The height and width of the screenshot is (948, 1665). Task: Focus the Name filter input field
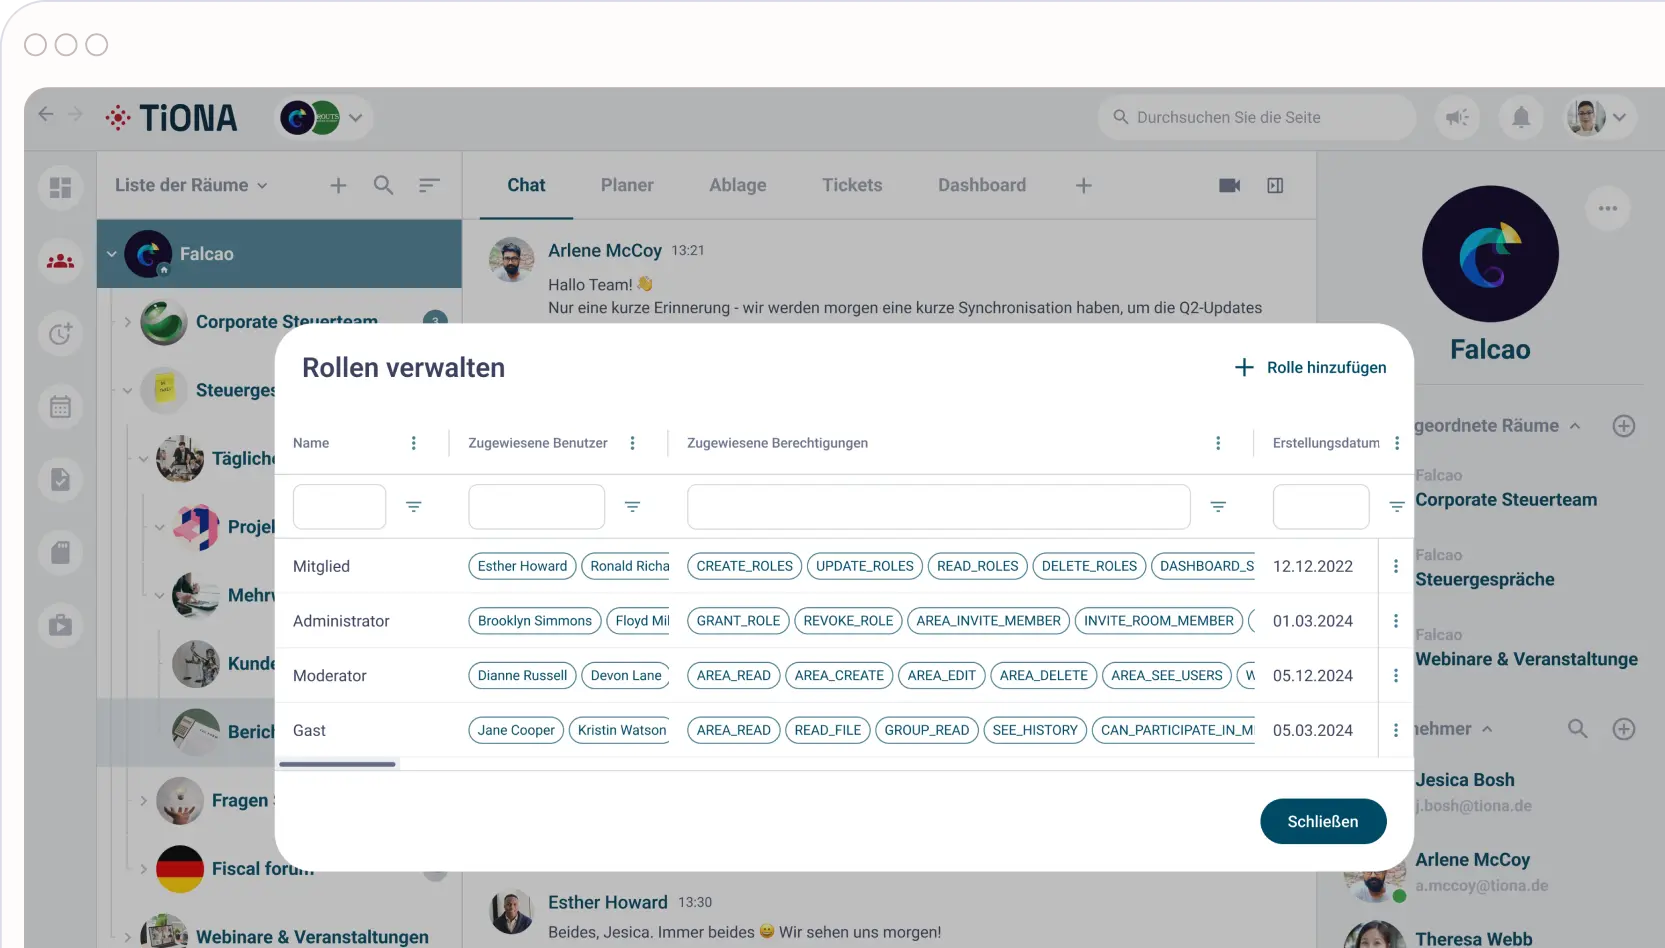pyautogui.click(x=339, y=507)
